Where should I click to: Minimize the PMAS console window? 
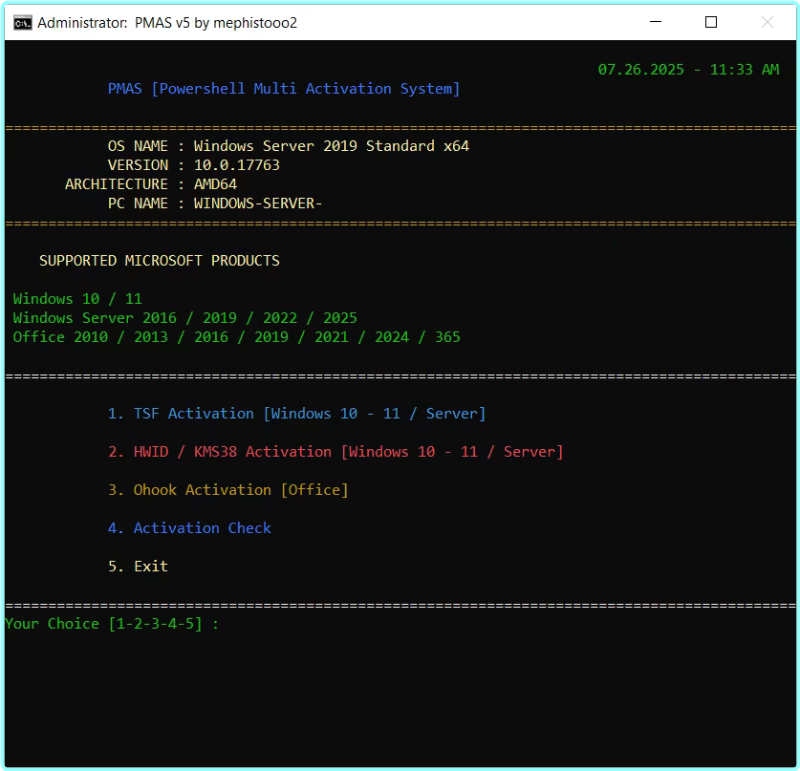click(656, 22)
